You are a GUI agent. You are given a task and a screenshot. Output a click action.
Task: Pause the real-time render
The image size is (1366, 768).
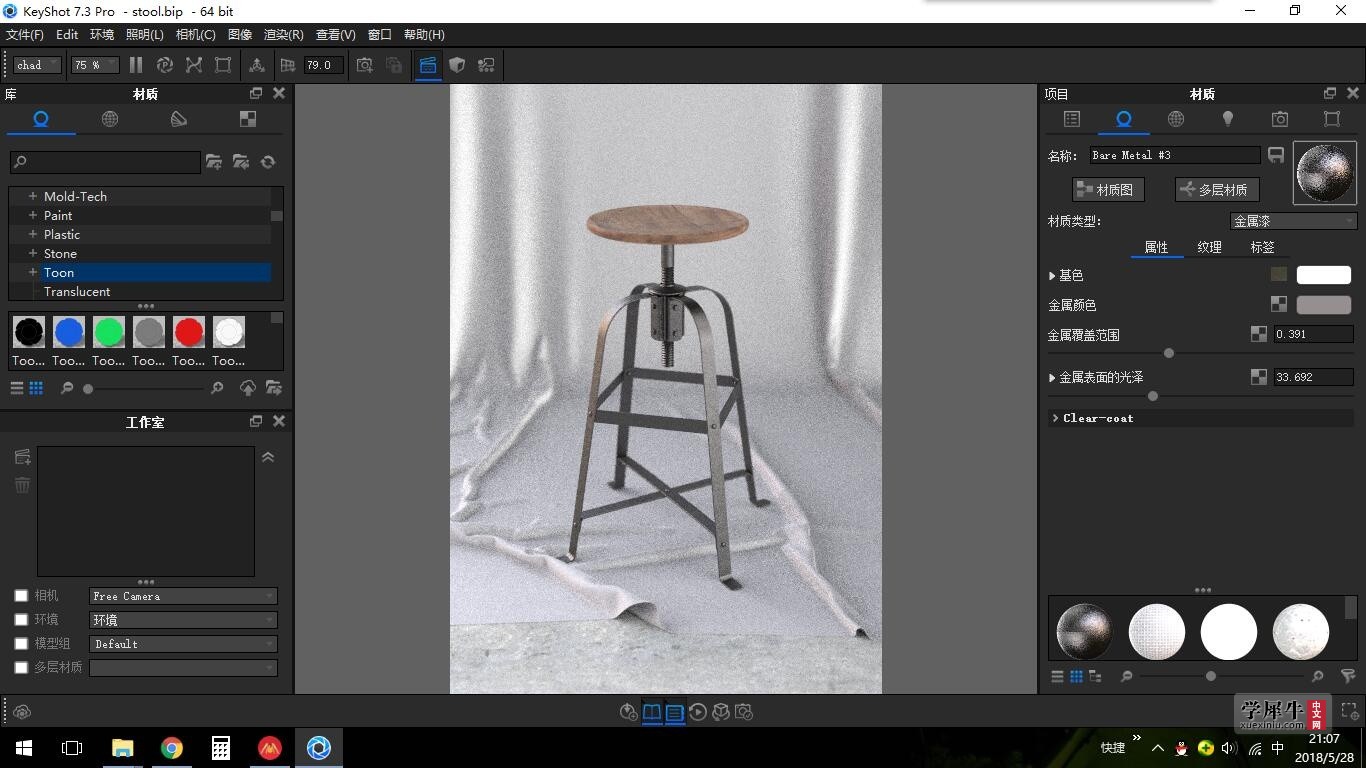(x=136, y=65)
